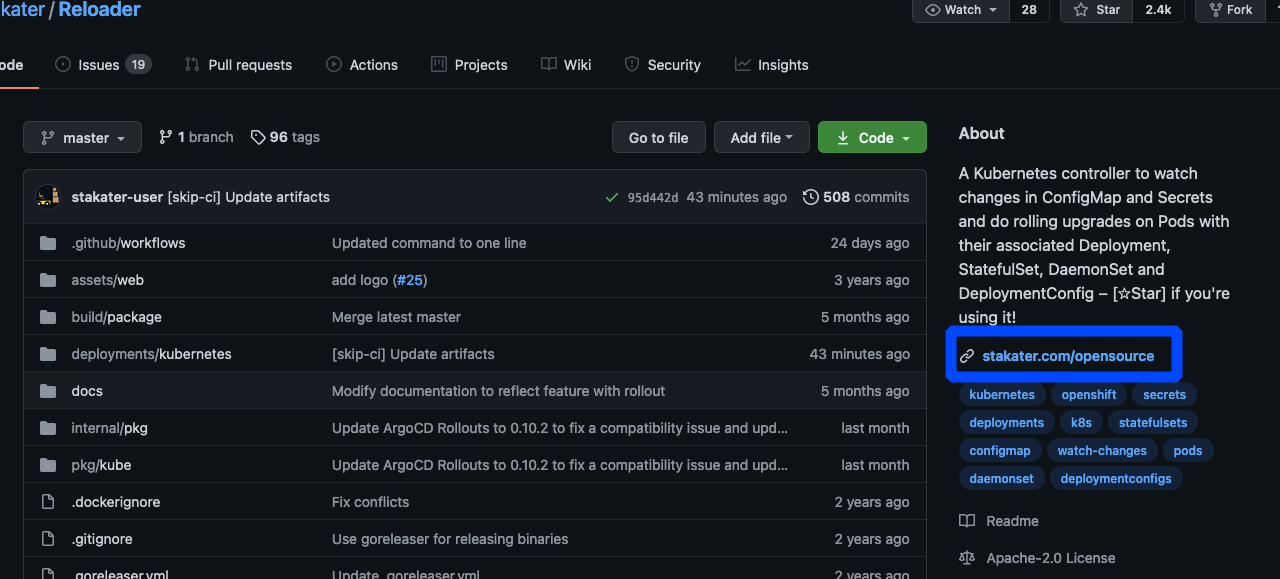This screenshot has height=579, width=1280.
Task: Expand the green Code download menu
Action: click(x=872, y=136)
